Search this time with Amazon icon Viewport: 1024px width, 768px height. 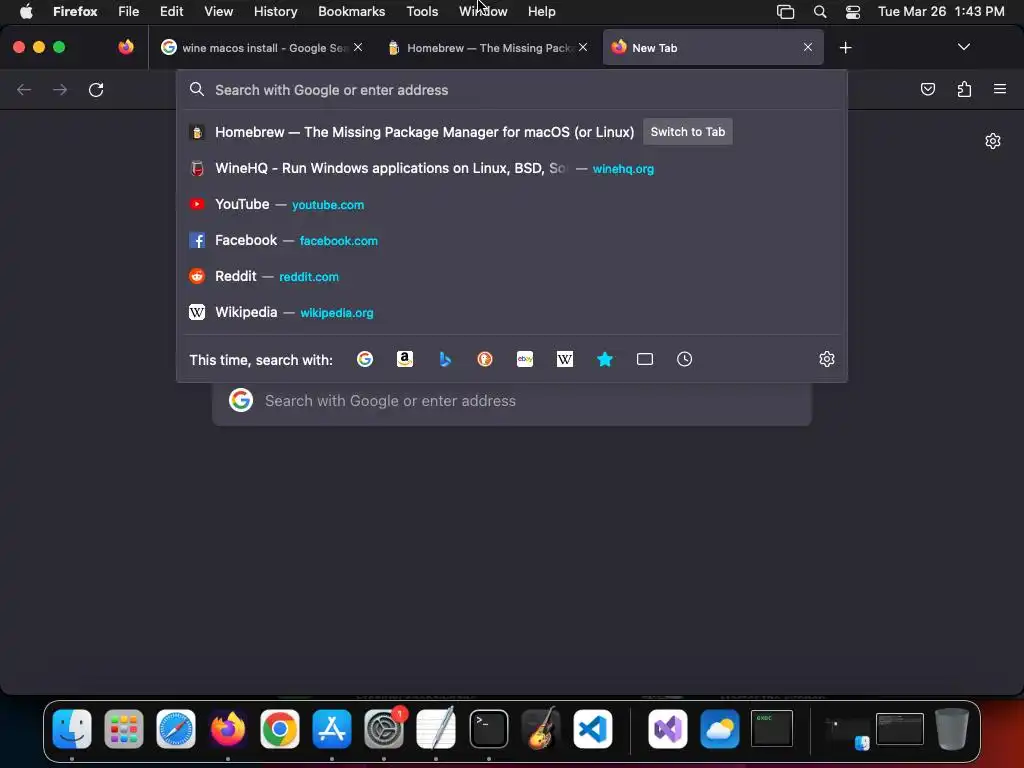[405, 359]
